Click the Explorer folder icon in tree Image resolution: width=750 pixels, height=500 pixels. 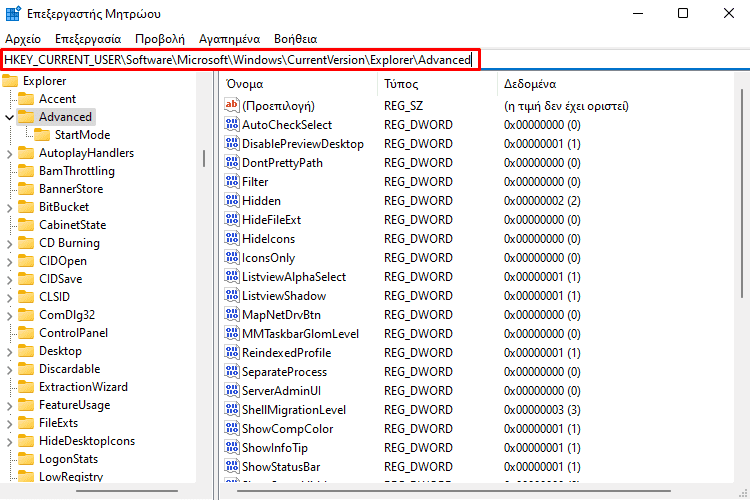pos(10,81)
